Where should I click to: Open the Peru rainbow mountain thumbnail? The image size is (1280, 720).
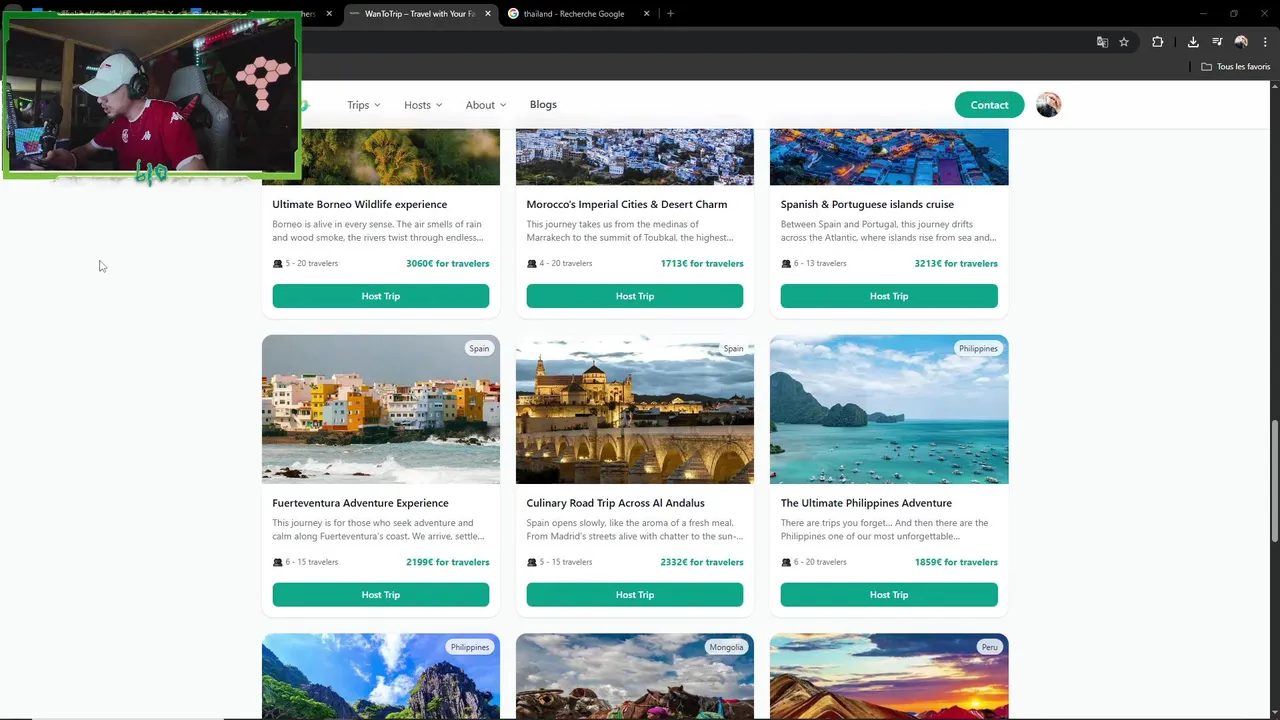point(889,676)
